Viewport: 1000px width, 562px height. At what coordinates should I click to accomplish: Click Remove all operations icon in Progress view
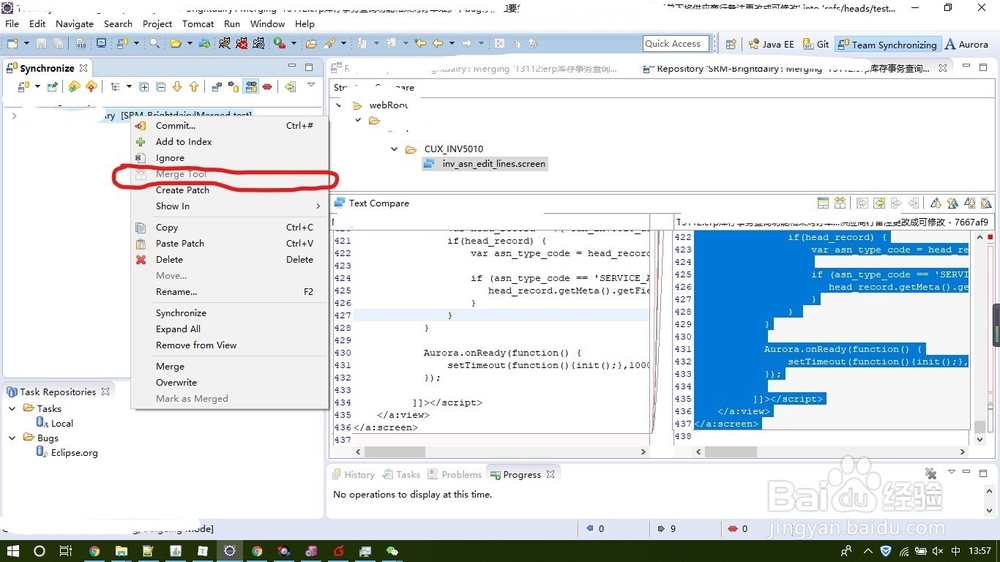(x=931, y=473)
